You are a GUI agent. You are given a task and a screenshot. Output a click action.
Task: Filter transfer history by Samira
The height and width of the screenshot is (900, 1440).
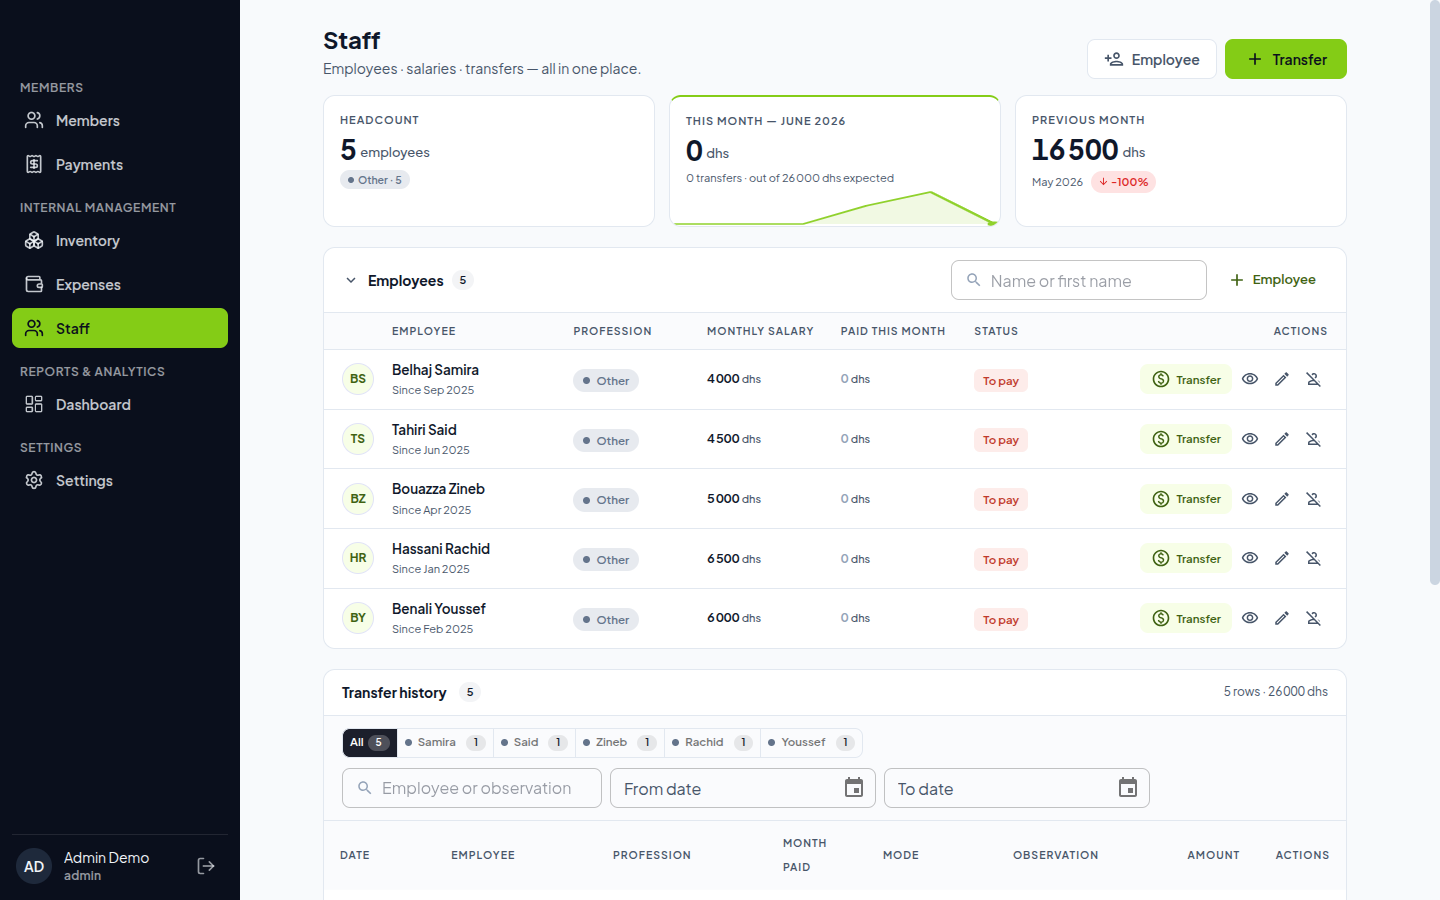pyautogui.click(x=445, y=742)
